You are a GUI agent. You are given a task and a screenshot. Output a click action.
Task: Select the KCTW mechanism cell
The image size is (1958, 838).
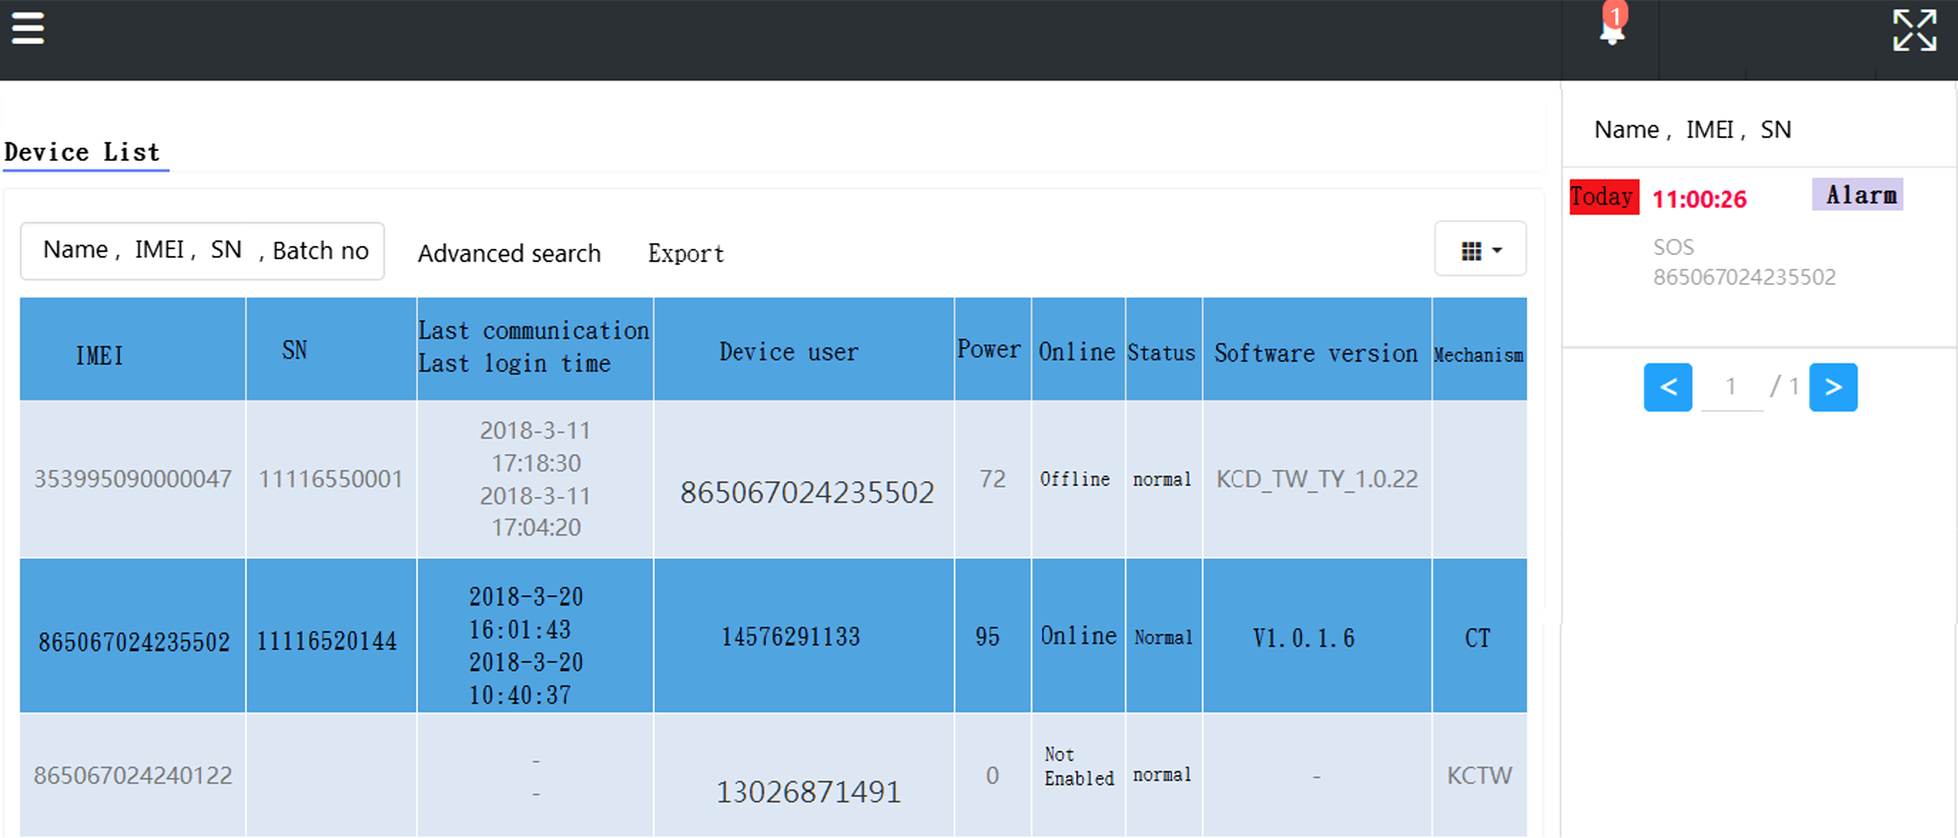pyautogui.click(x=1480, y=775)
